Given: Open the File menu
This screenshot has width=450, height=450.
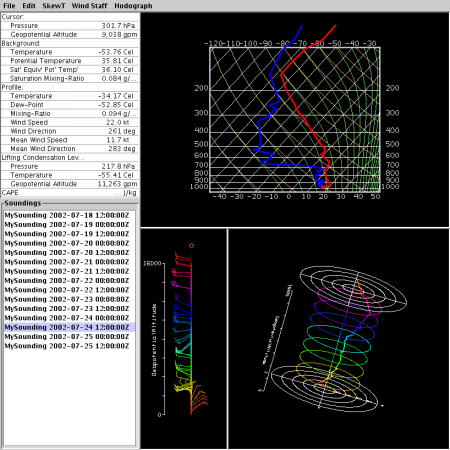Looking at the screenshot, I should (x=9, y=6).
